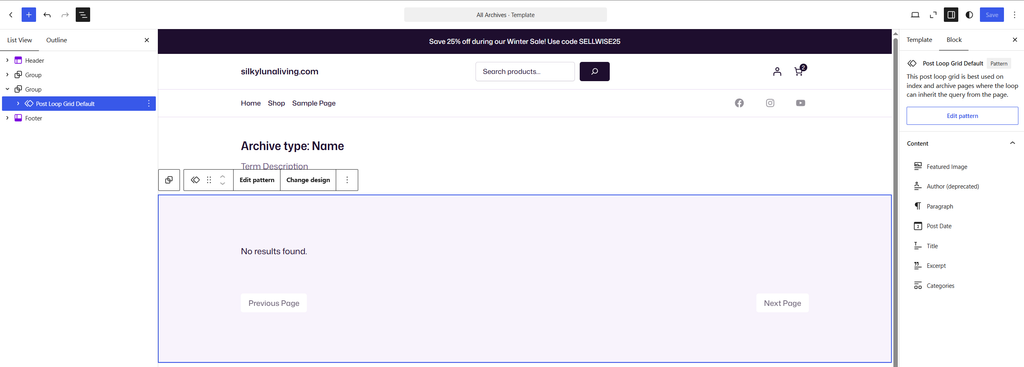This screenshot has height=367, width=1024.
Task: Select parent Group block toolbar button
Action: [169, 180]
